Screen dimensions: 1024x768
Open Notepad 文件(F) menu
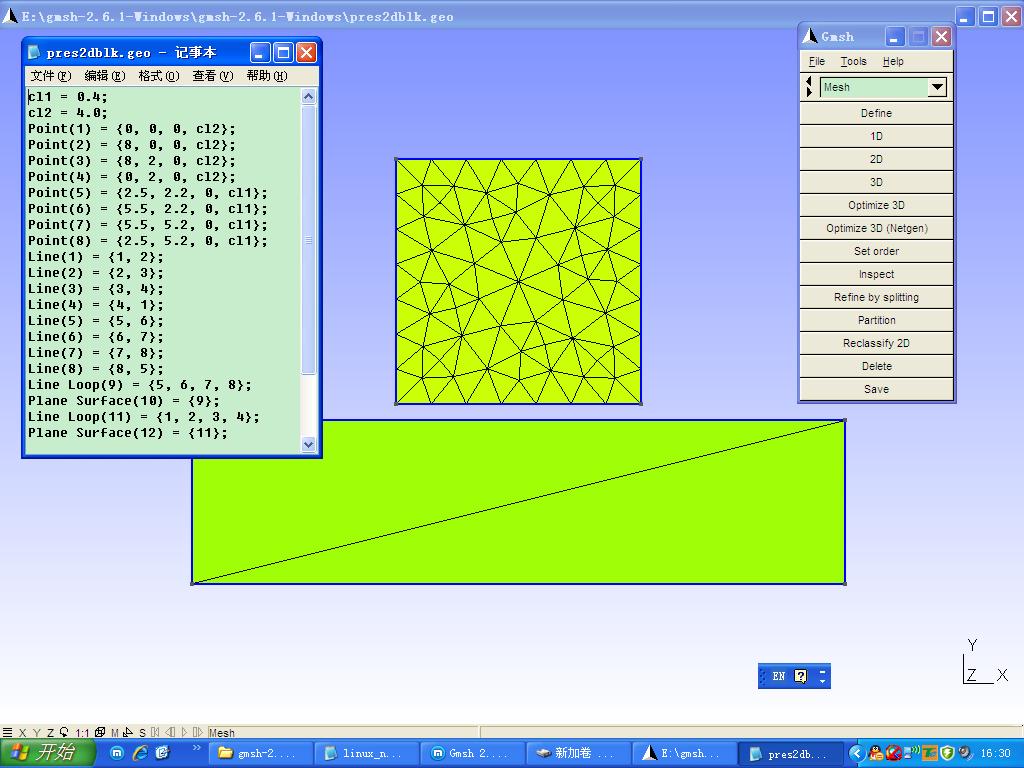click(51, 76)
